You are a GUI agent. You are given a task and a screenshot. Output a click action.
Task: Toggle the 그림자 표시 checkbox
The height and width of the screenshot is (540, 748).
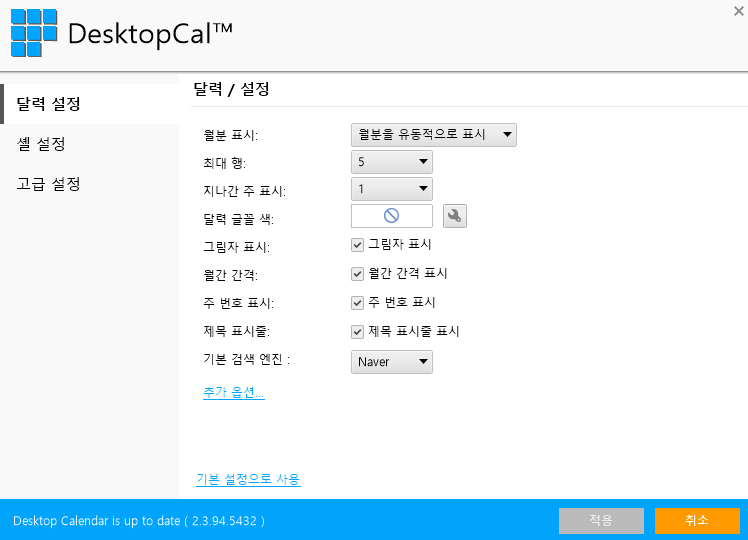coord(357,245)
